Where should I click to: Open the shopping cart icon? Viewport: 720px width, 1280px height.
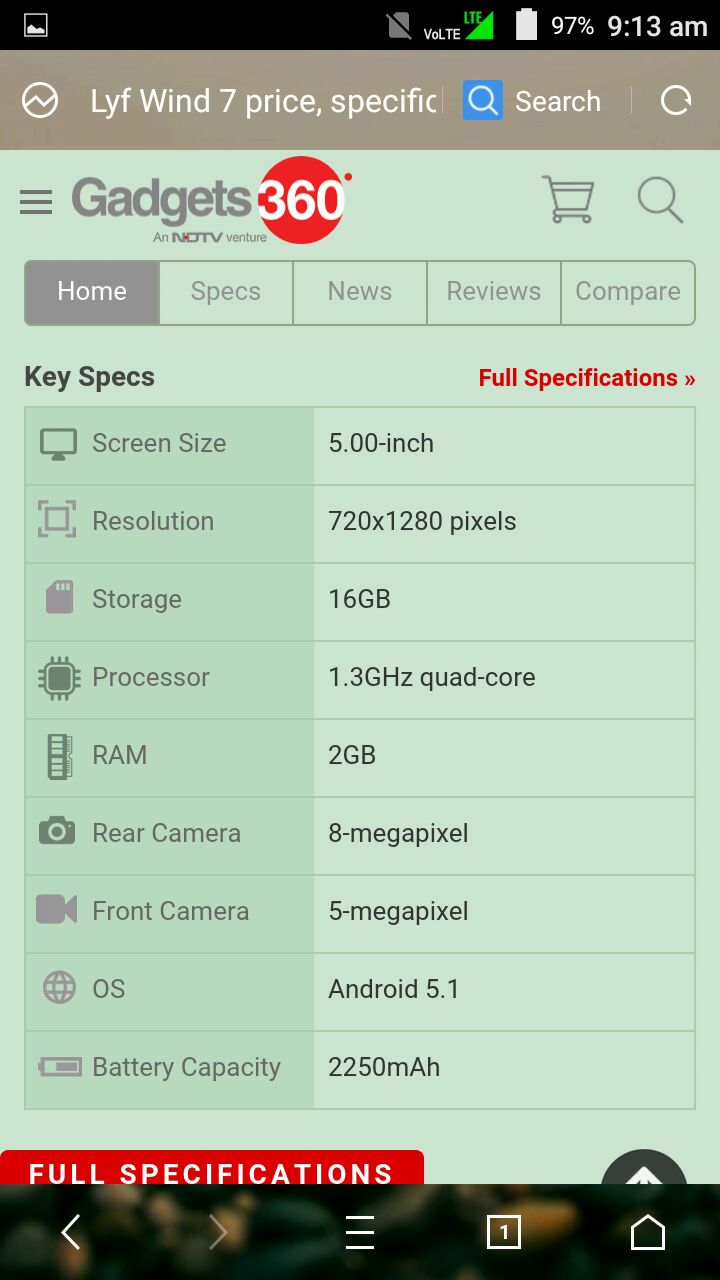pos(568,199)
